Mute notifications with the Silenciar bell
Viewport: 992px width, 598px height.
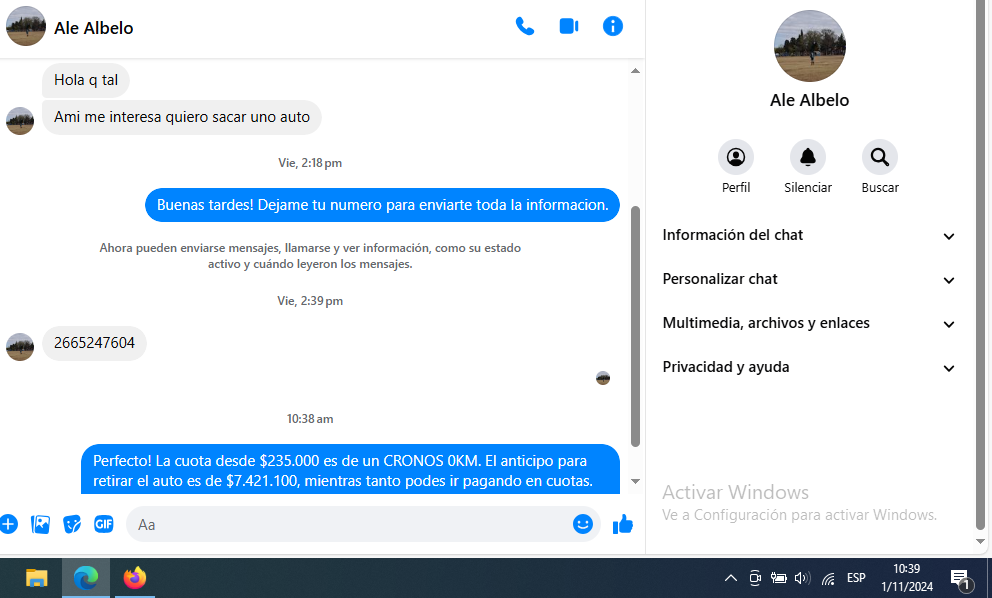pos(808,157)
